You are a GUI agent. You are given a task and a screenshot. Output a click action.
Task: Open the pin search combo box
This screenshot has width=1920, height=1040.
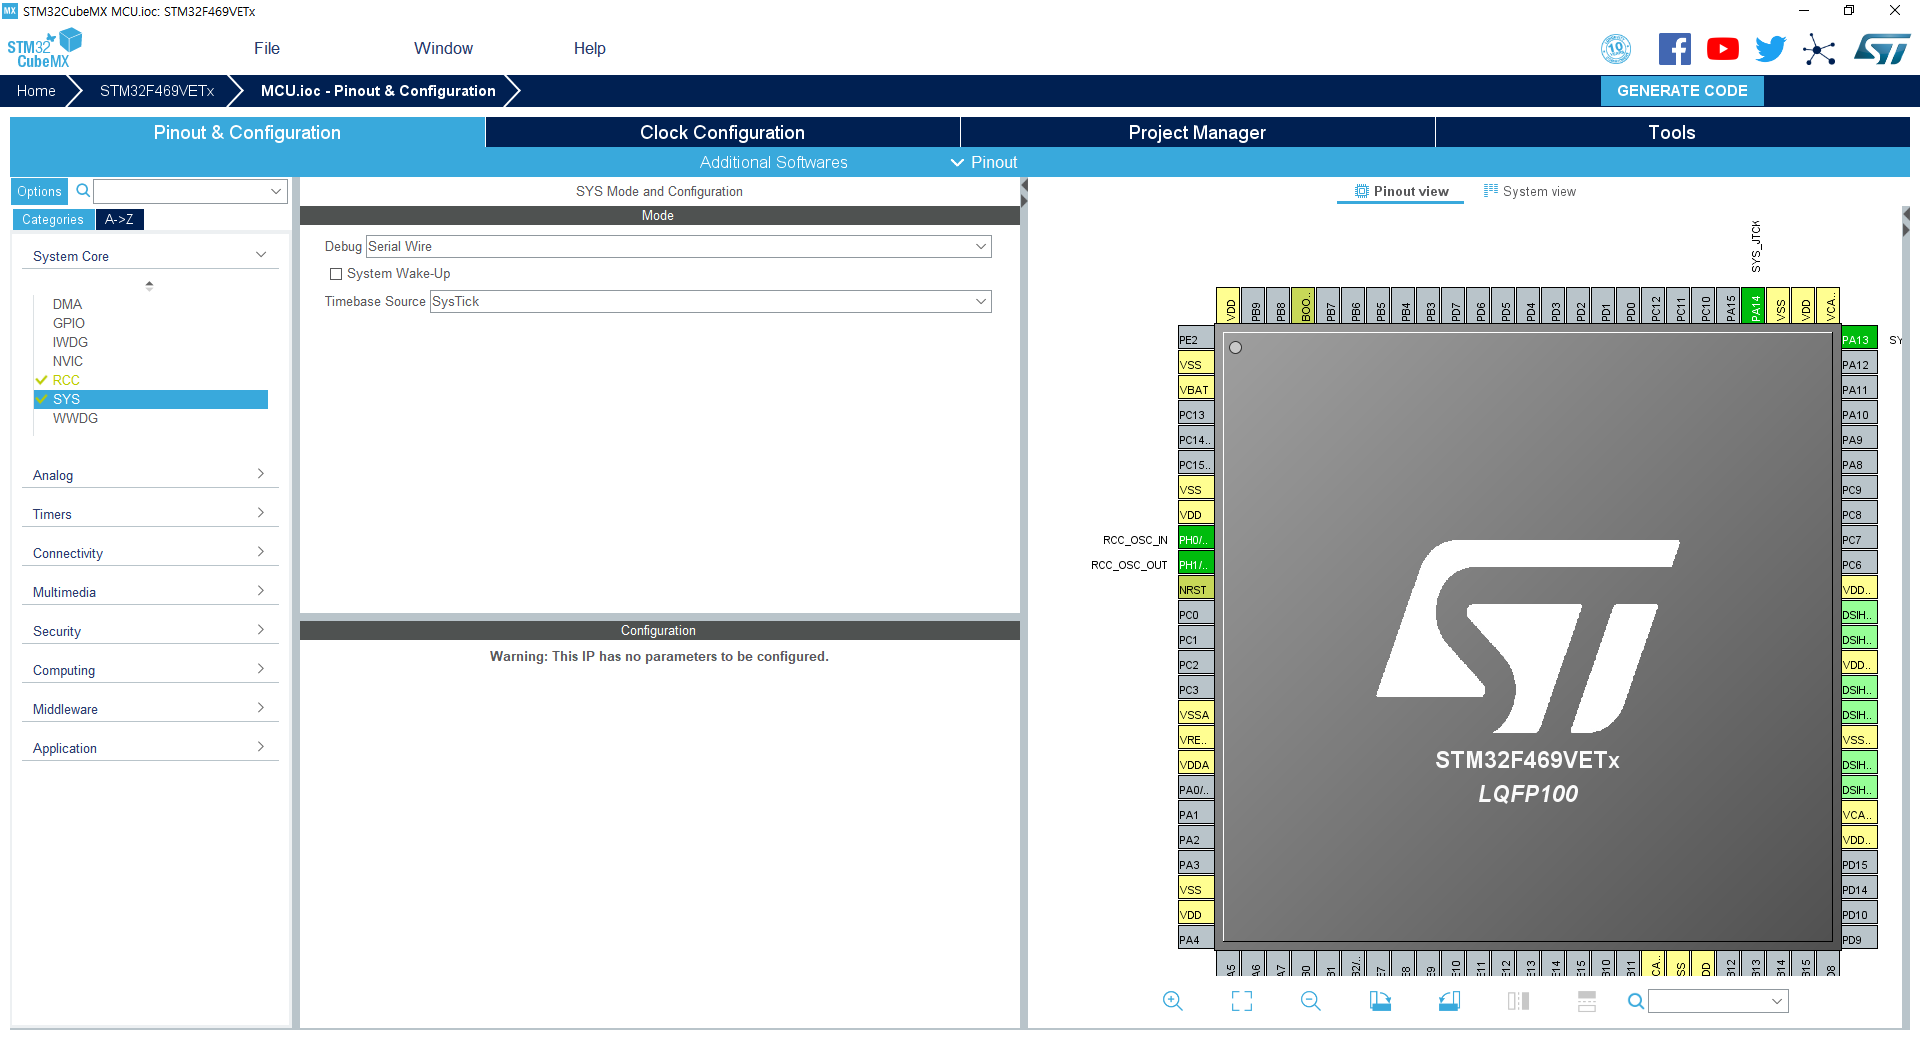1718,1001
